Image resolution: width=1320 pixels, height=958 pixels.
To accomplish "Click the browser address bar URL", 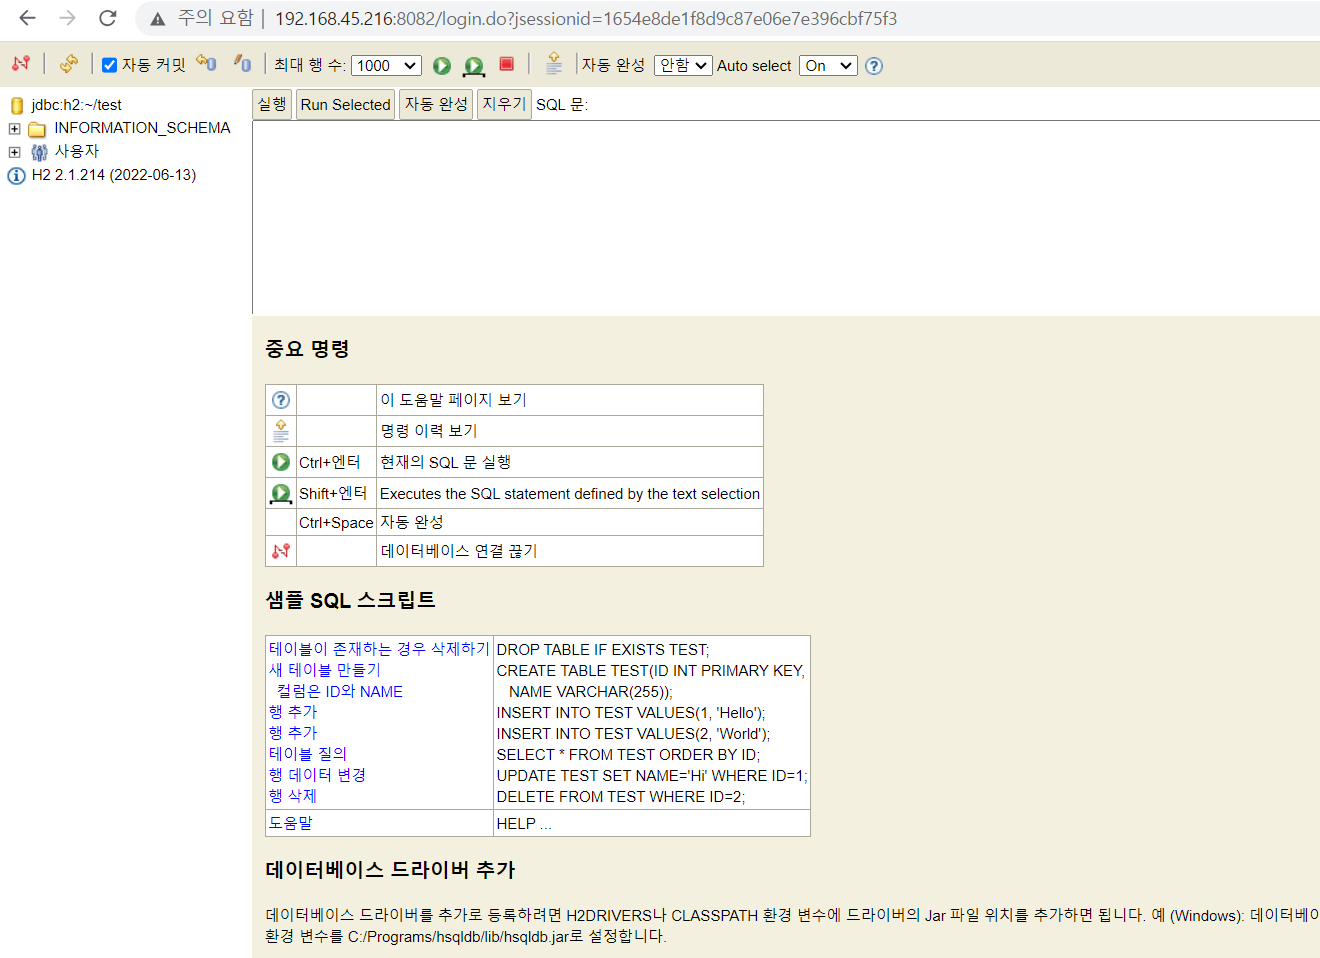I will tap(586, 19).
